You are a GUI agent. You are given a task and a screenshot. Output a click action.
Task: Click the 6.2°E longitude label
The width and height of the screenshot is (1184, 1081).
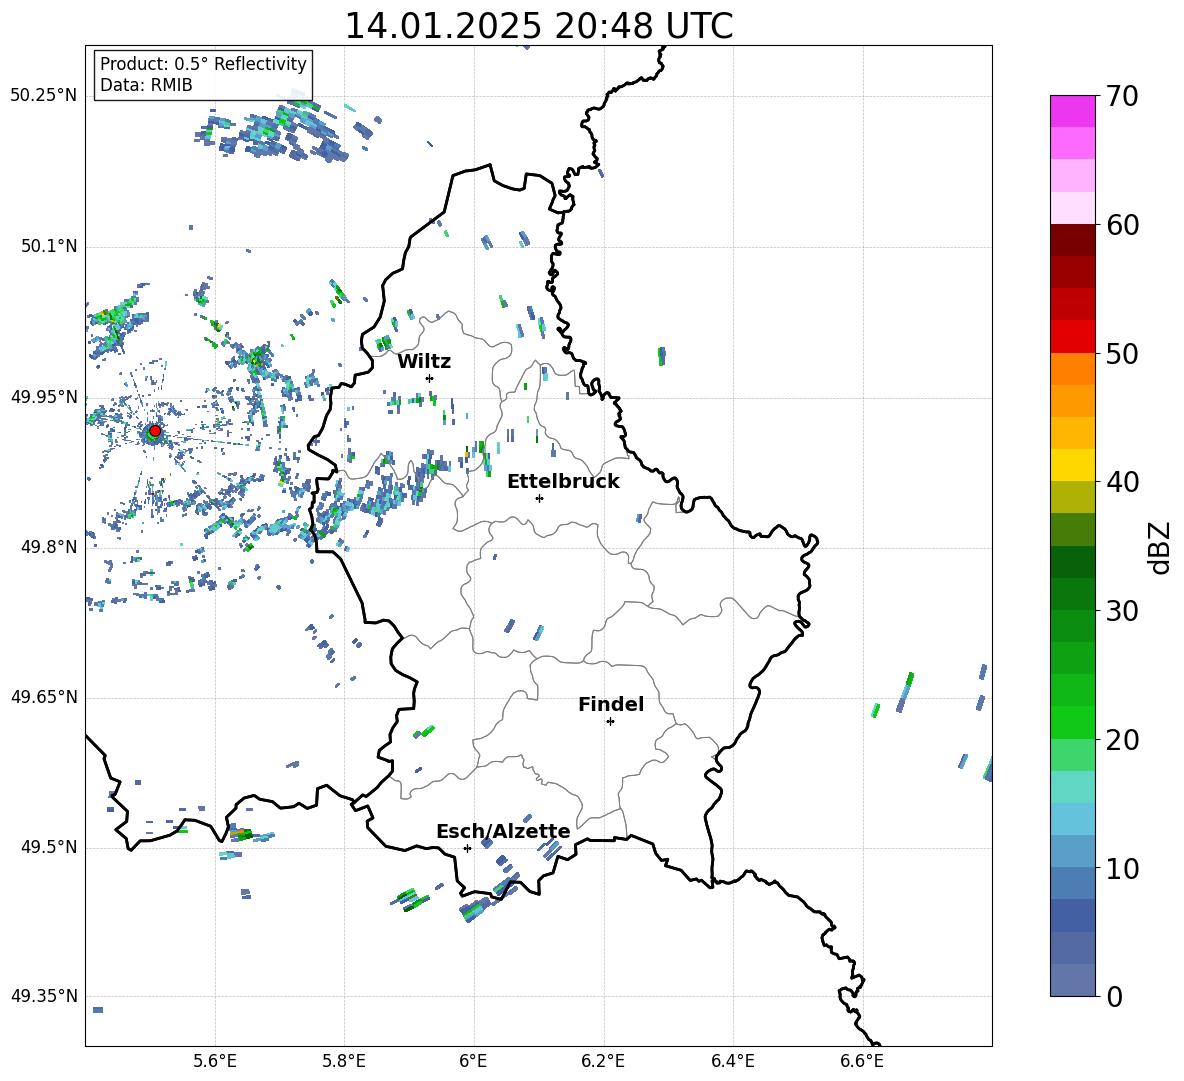[603, 1061]
